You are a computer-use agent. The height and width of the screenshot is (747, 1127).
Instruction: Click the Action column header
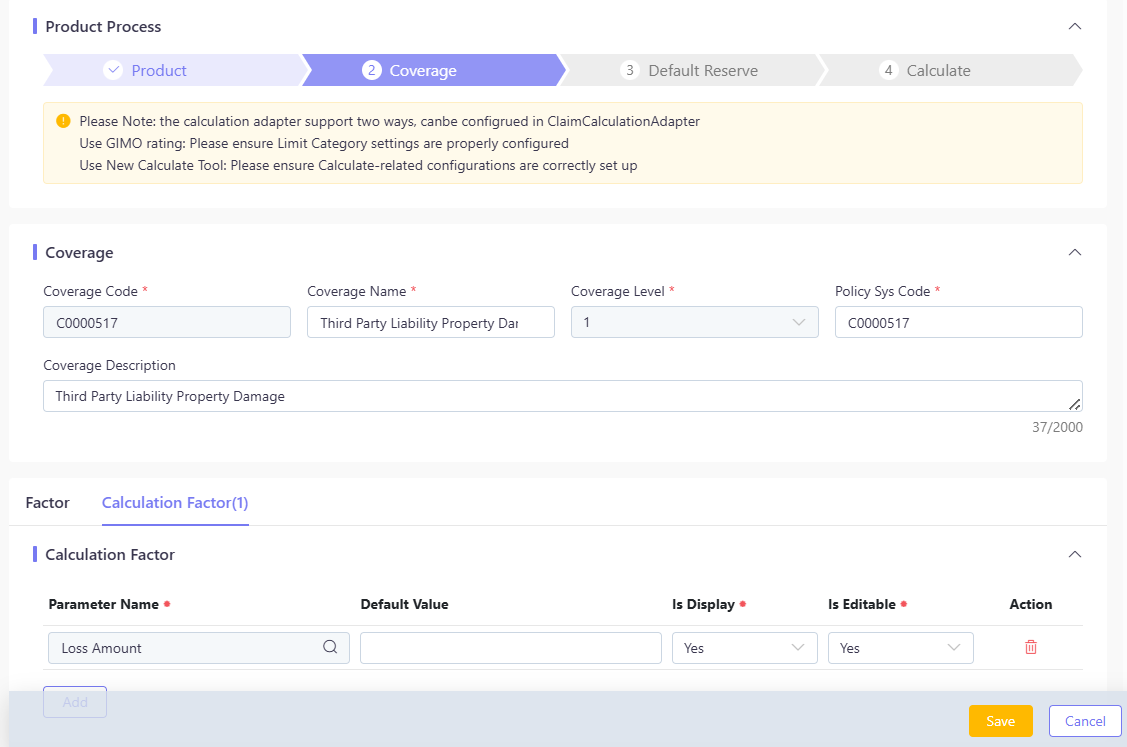1031,604
